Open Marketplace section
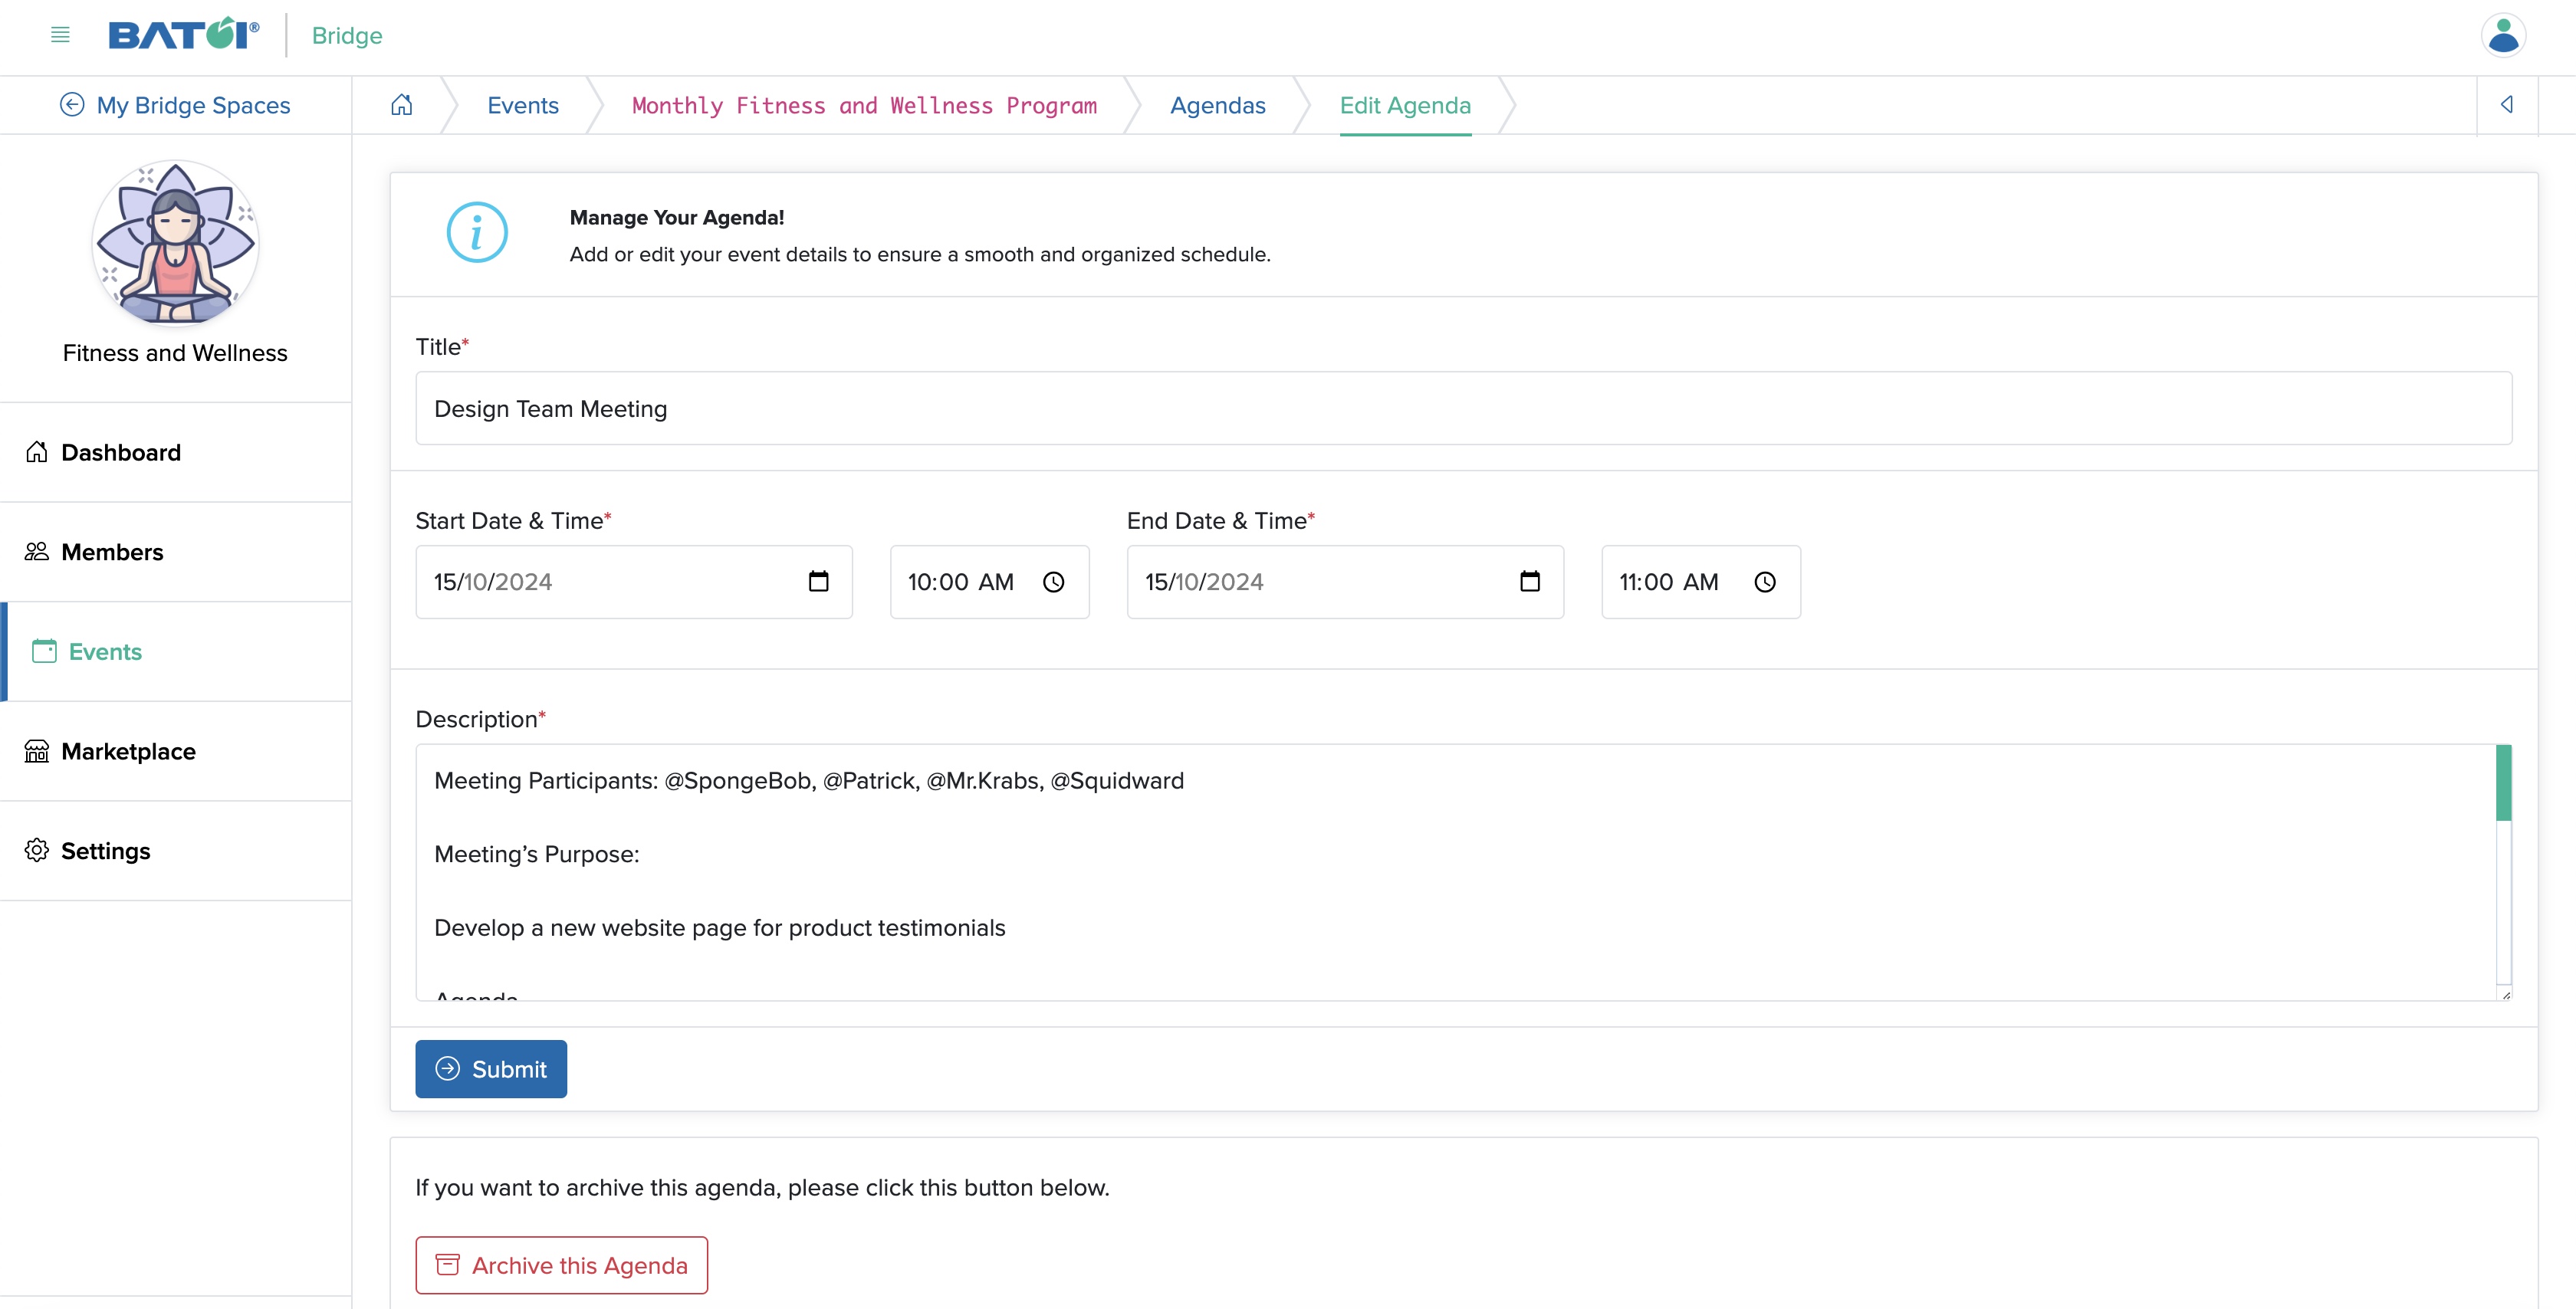 coord(127,751)
